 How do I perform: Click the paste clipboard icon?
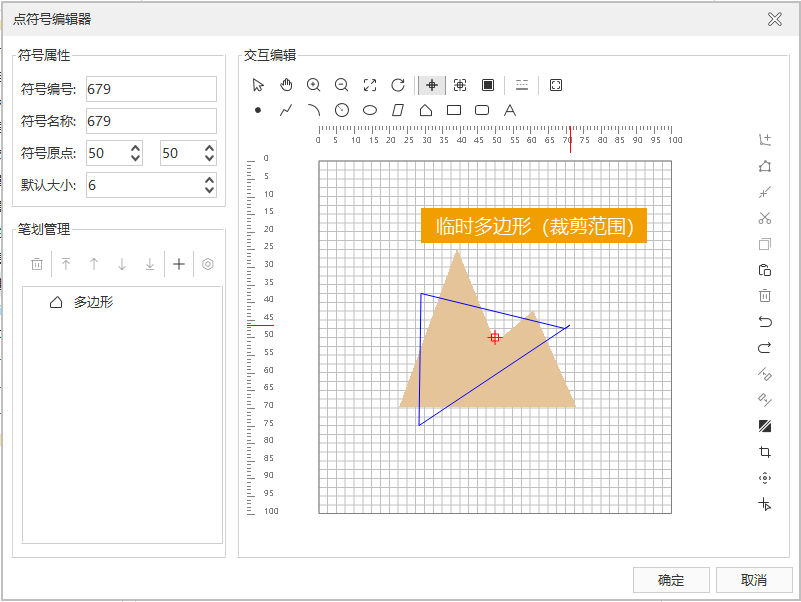click(x=765, y=270)
